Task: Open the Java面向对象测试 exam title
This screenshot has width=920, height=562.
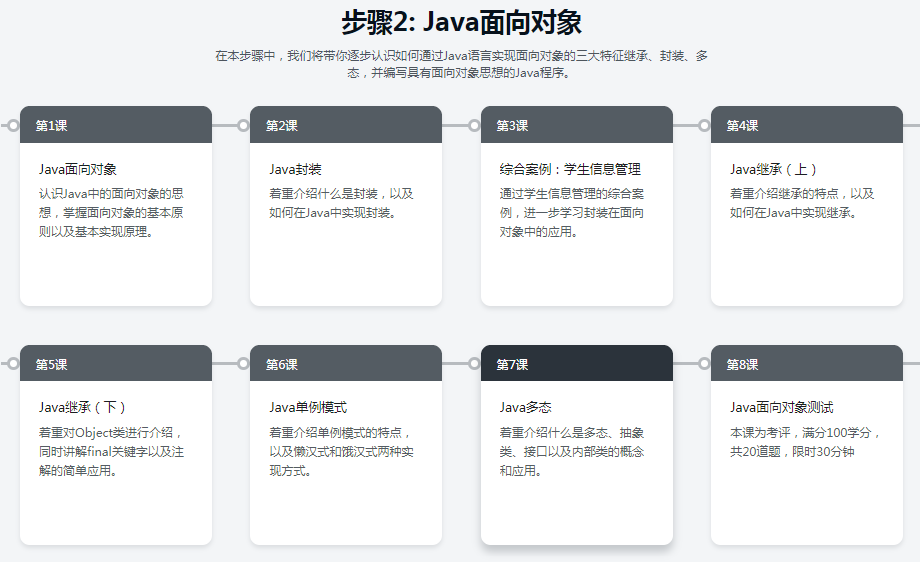Action: (x=782, y=407)
